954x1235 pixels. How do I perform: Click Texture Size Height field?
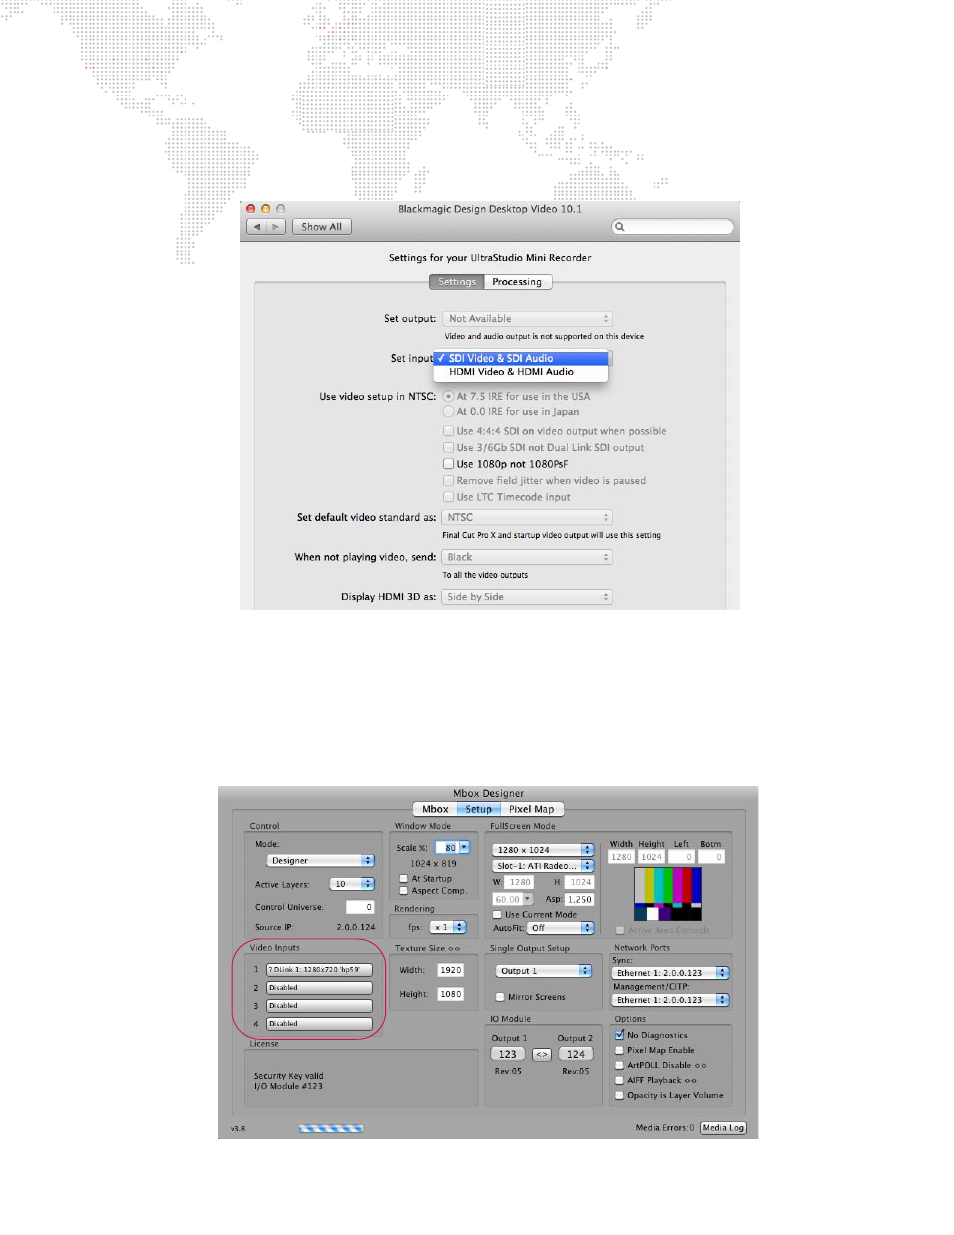[x=451, y=994]
